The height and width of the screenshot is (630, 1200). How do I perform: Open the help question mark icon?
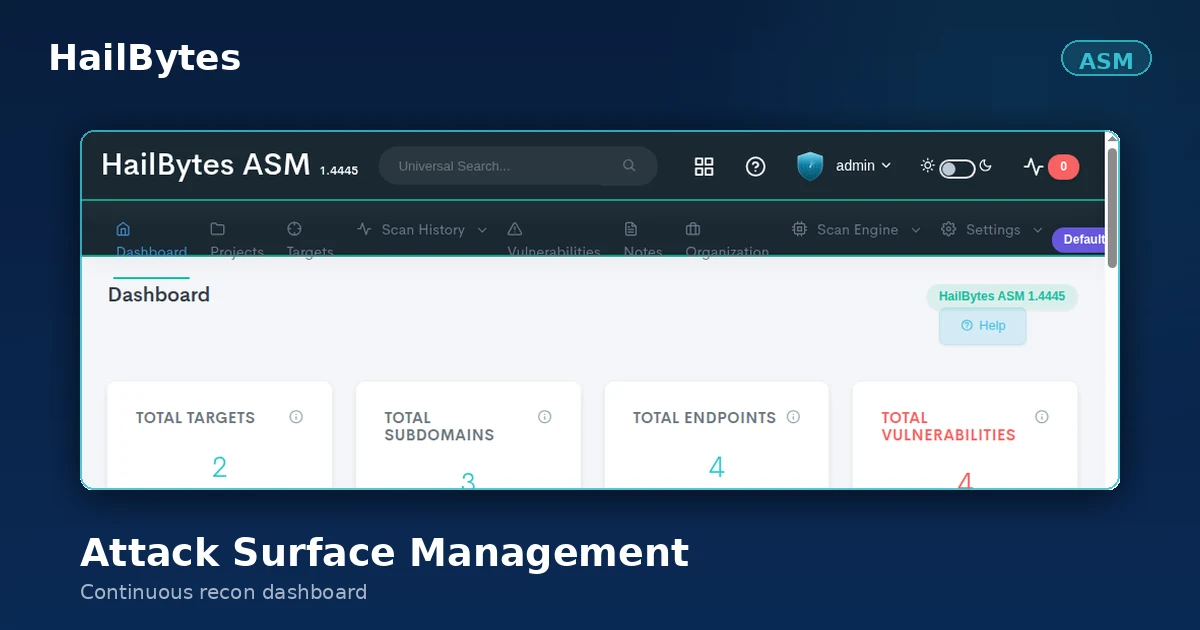click(756, 166)
